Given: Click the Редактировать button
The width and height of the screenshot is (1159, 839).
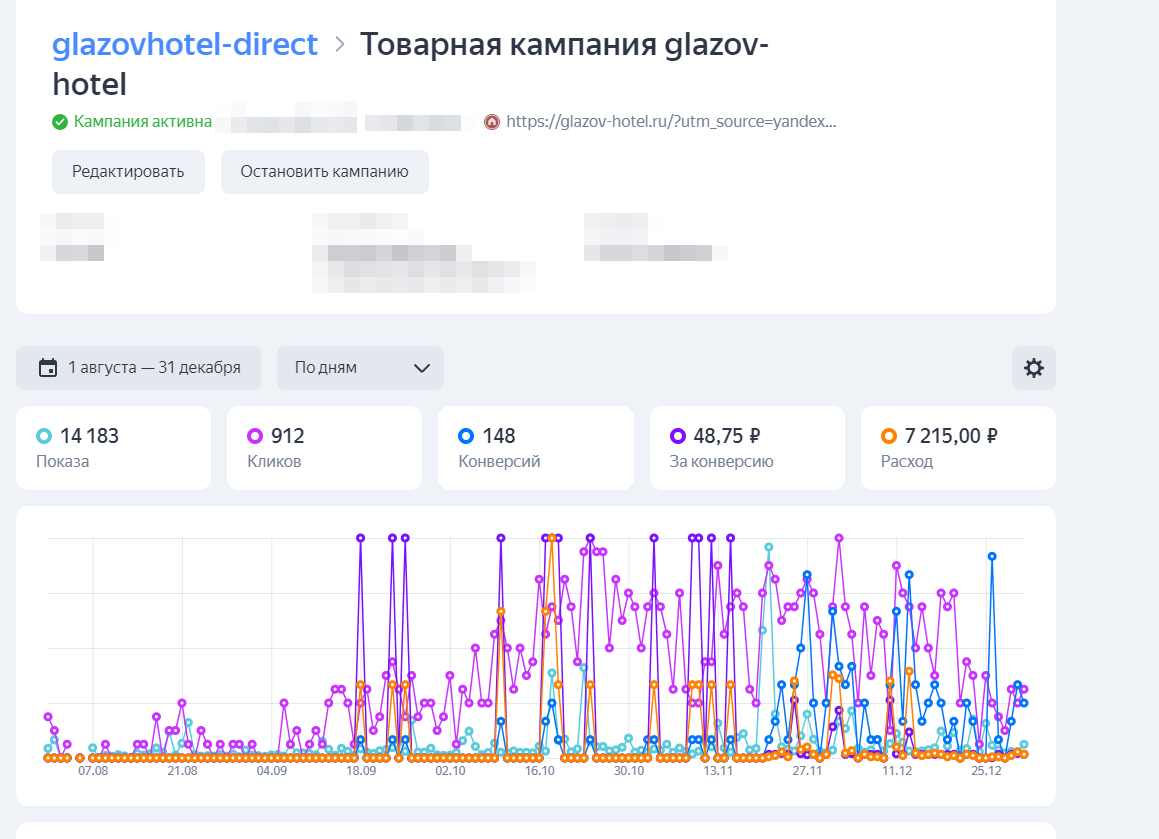Looking at the screenshot, I should 128,171.
